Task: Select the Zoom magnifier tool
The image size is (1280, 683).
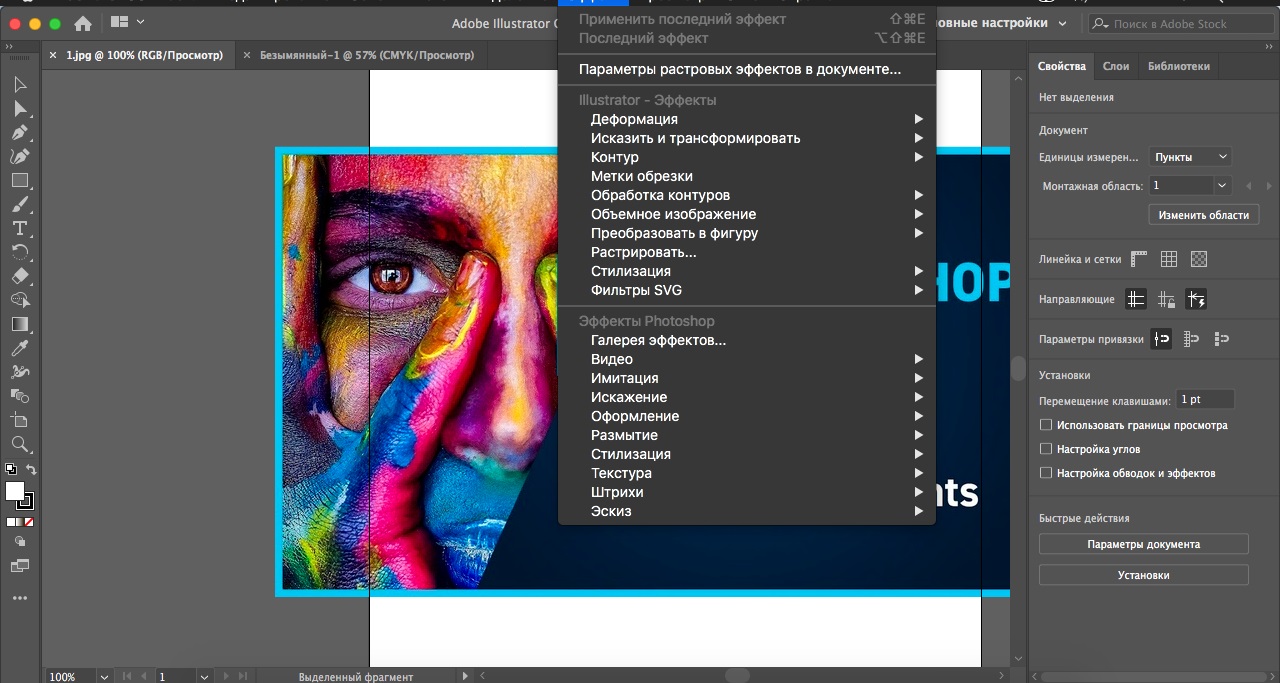Action: pos(20,444)
